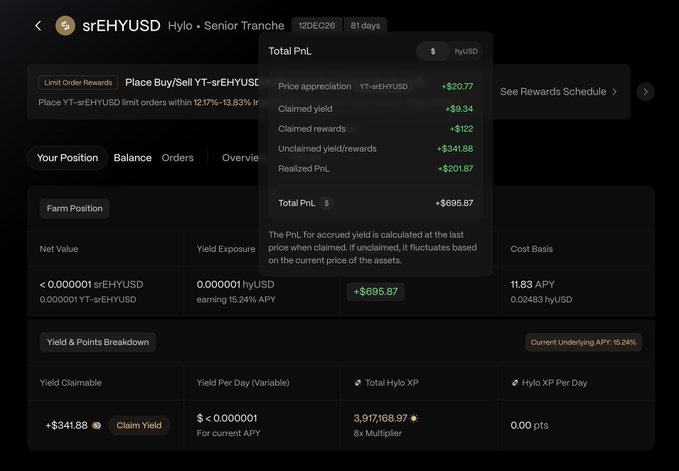Select the Limit Order Rewards badge
Screen dimensions: 679x471
78,83
